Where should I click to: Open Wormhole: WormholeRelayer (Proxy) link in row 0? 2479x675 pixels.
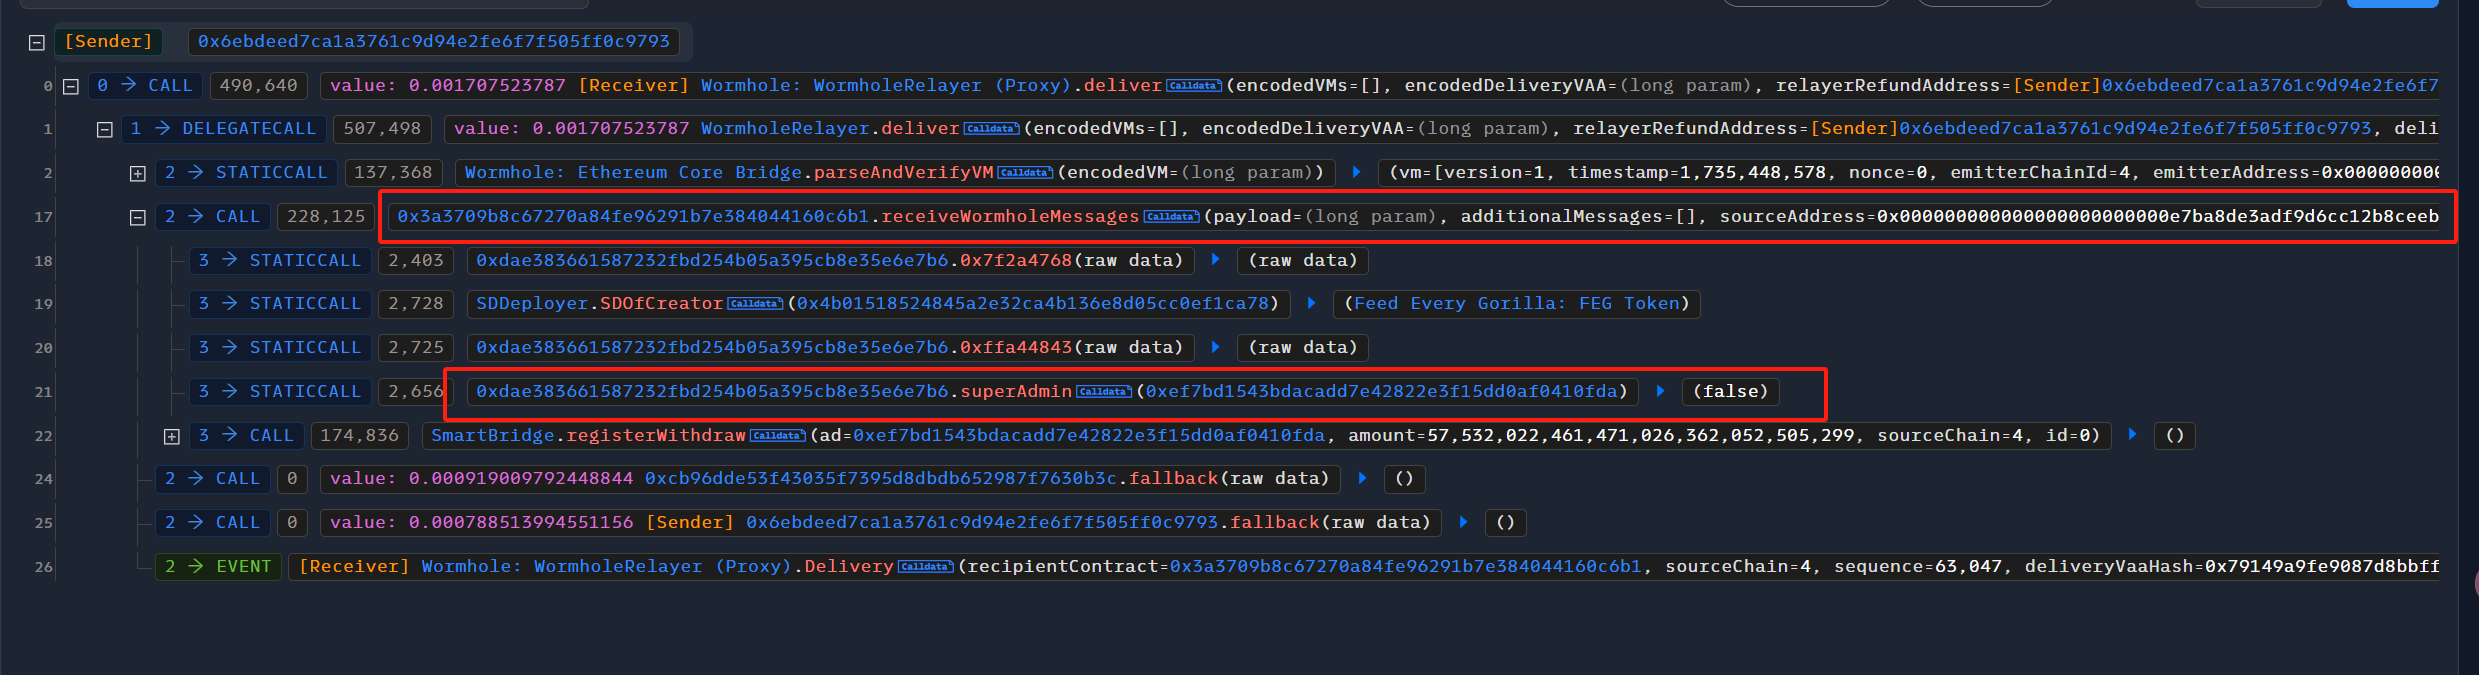885,86
